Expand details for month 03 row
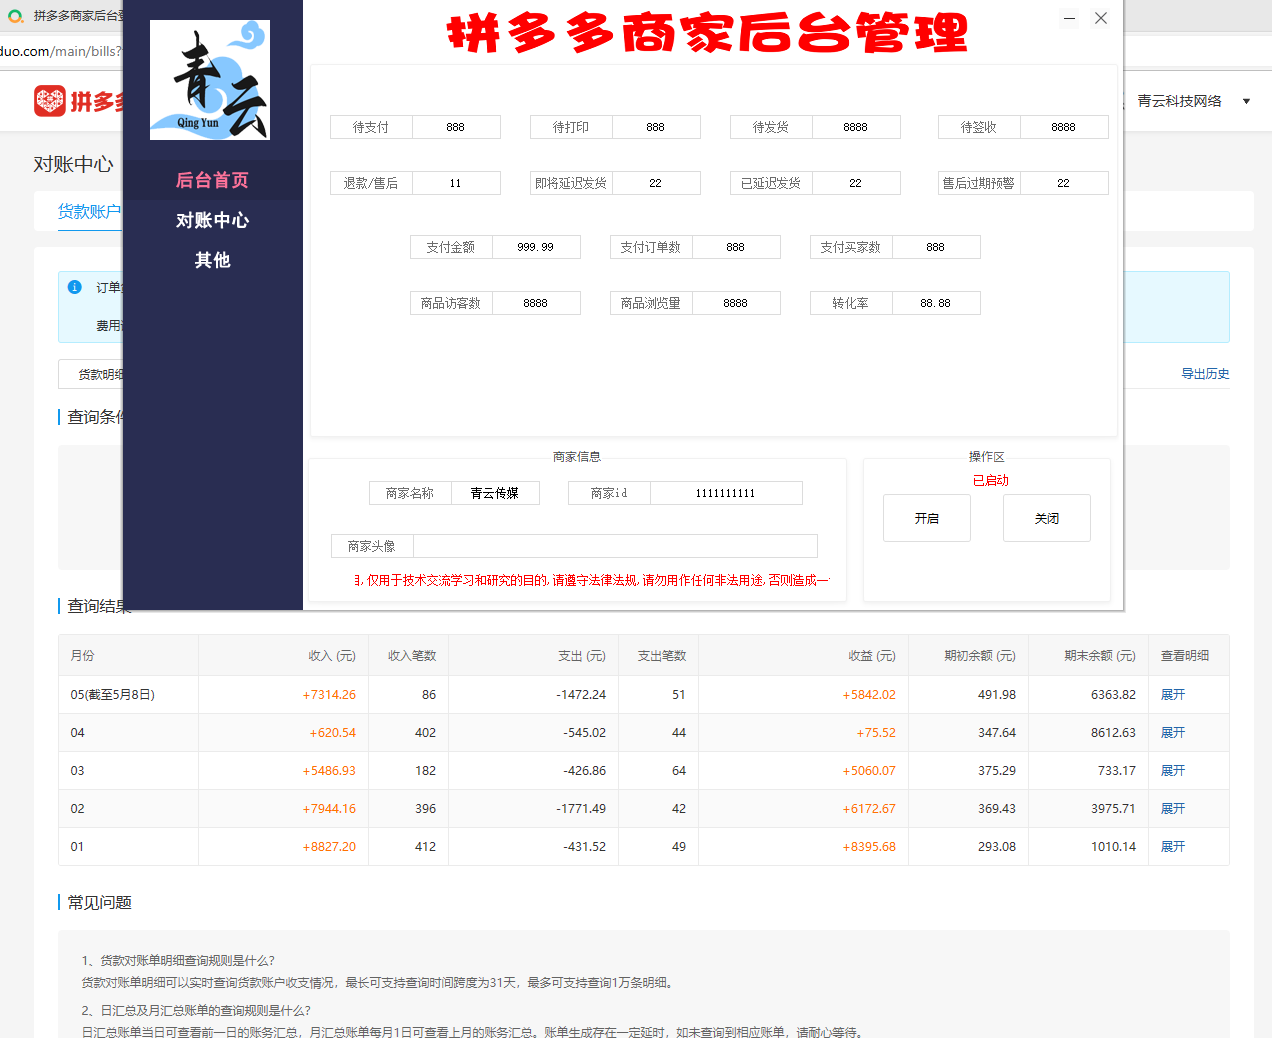1272x1038 pixels. (1172, 770)
